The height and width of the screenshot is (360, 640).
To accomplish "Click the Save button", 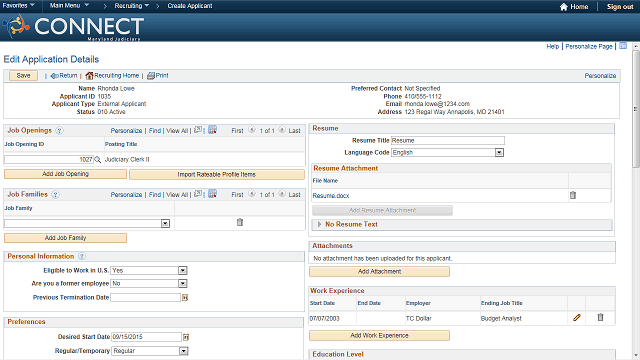I will coord(23,76).
